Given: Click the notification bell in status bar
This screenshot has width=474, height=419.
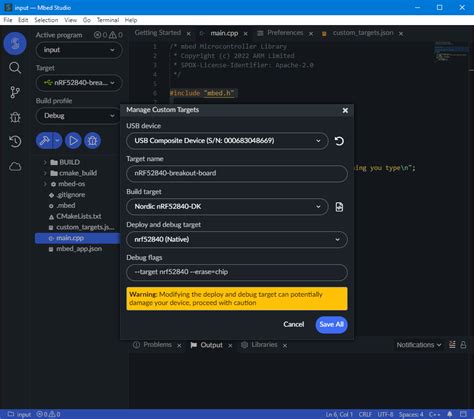Looking at the screenshot, I should coord(450,414).
